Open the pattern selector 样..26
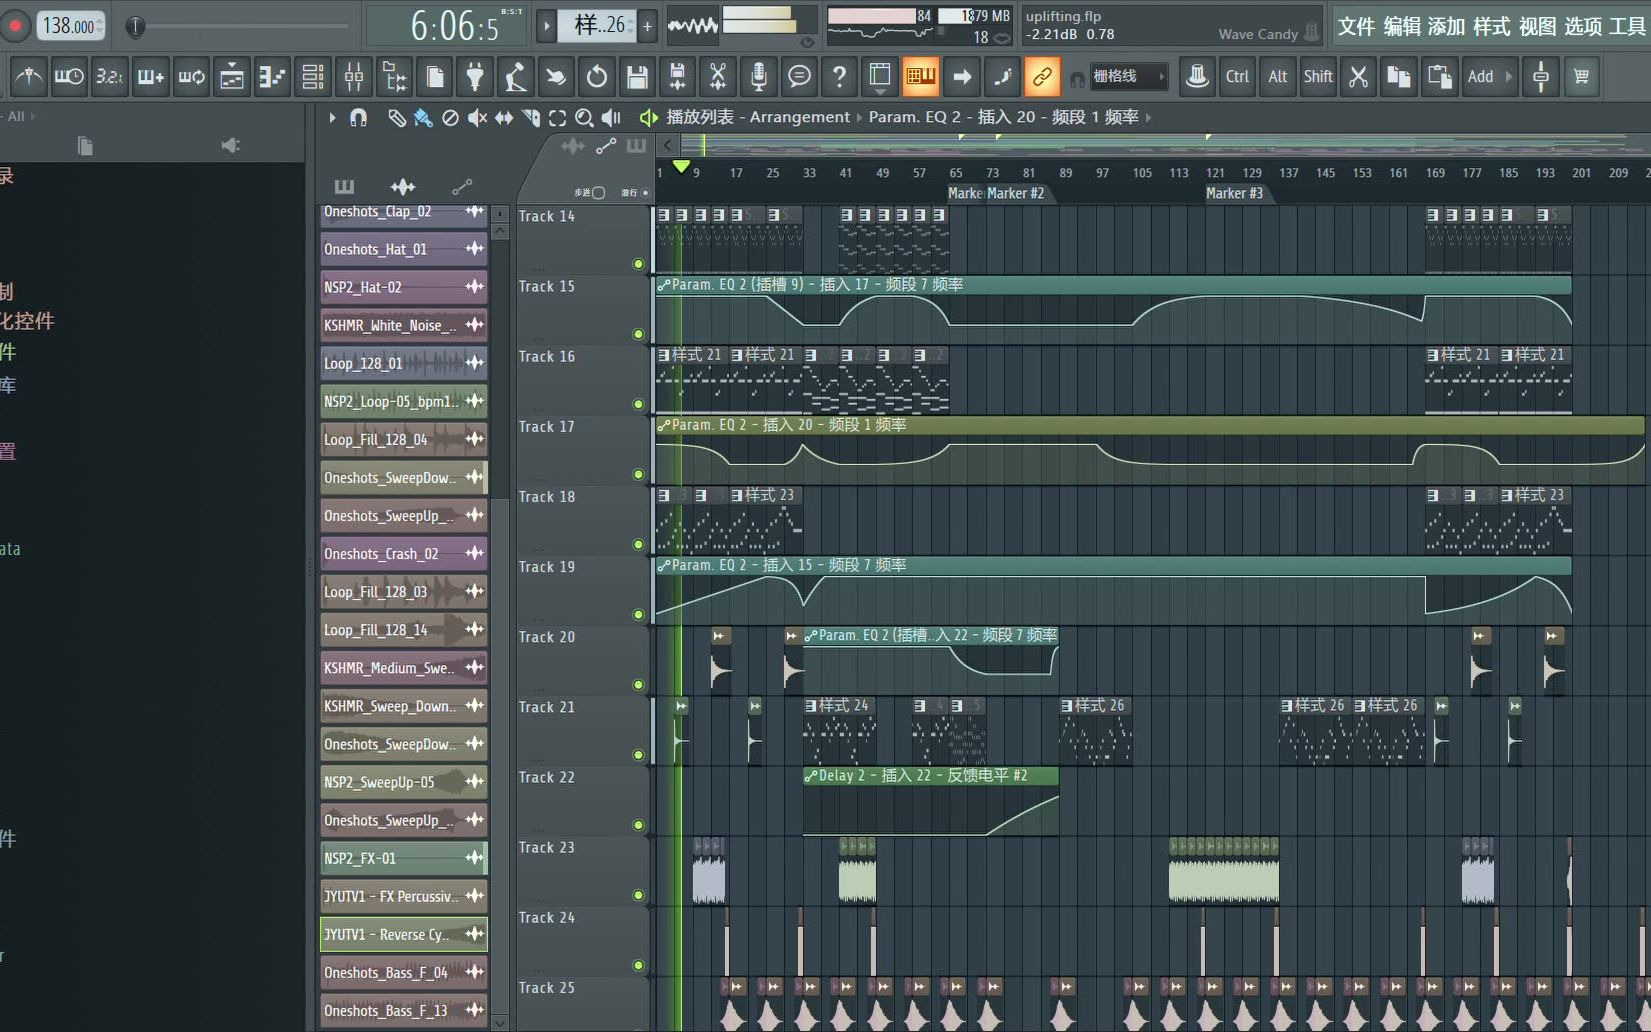 [597, 26]
